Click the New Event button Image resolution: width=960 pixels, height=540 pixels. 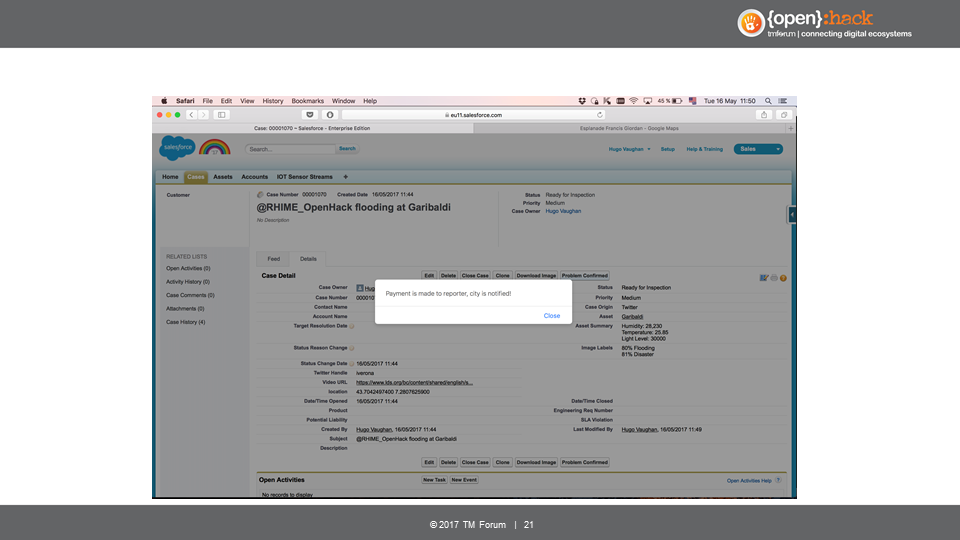pos(464,480)
